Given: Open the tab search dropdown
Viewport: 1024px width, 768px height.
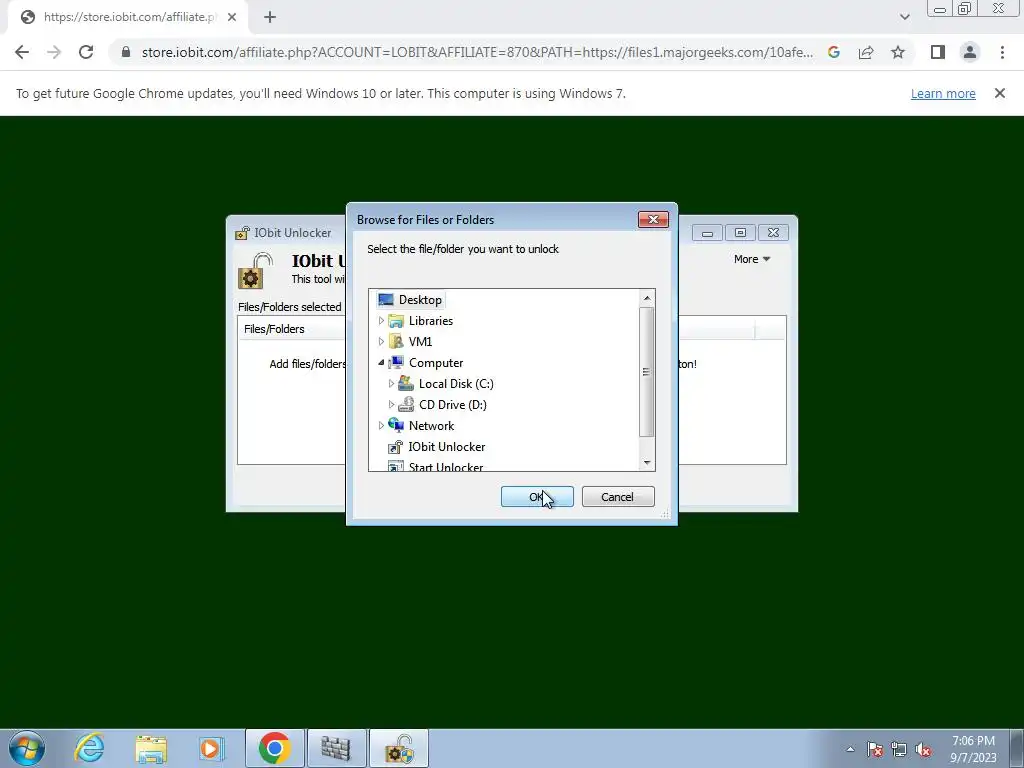Looking at the screenshot, I should [x=904, y=17].
